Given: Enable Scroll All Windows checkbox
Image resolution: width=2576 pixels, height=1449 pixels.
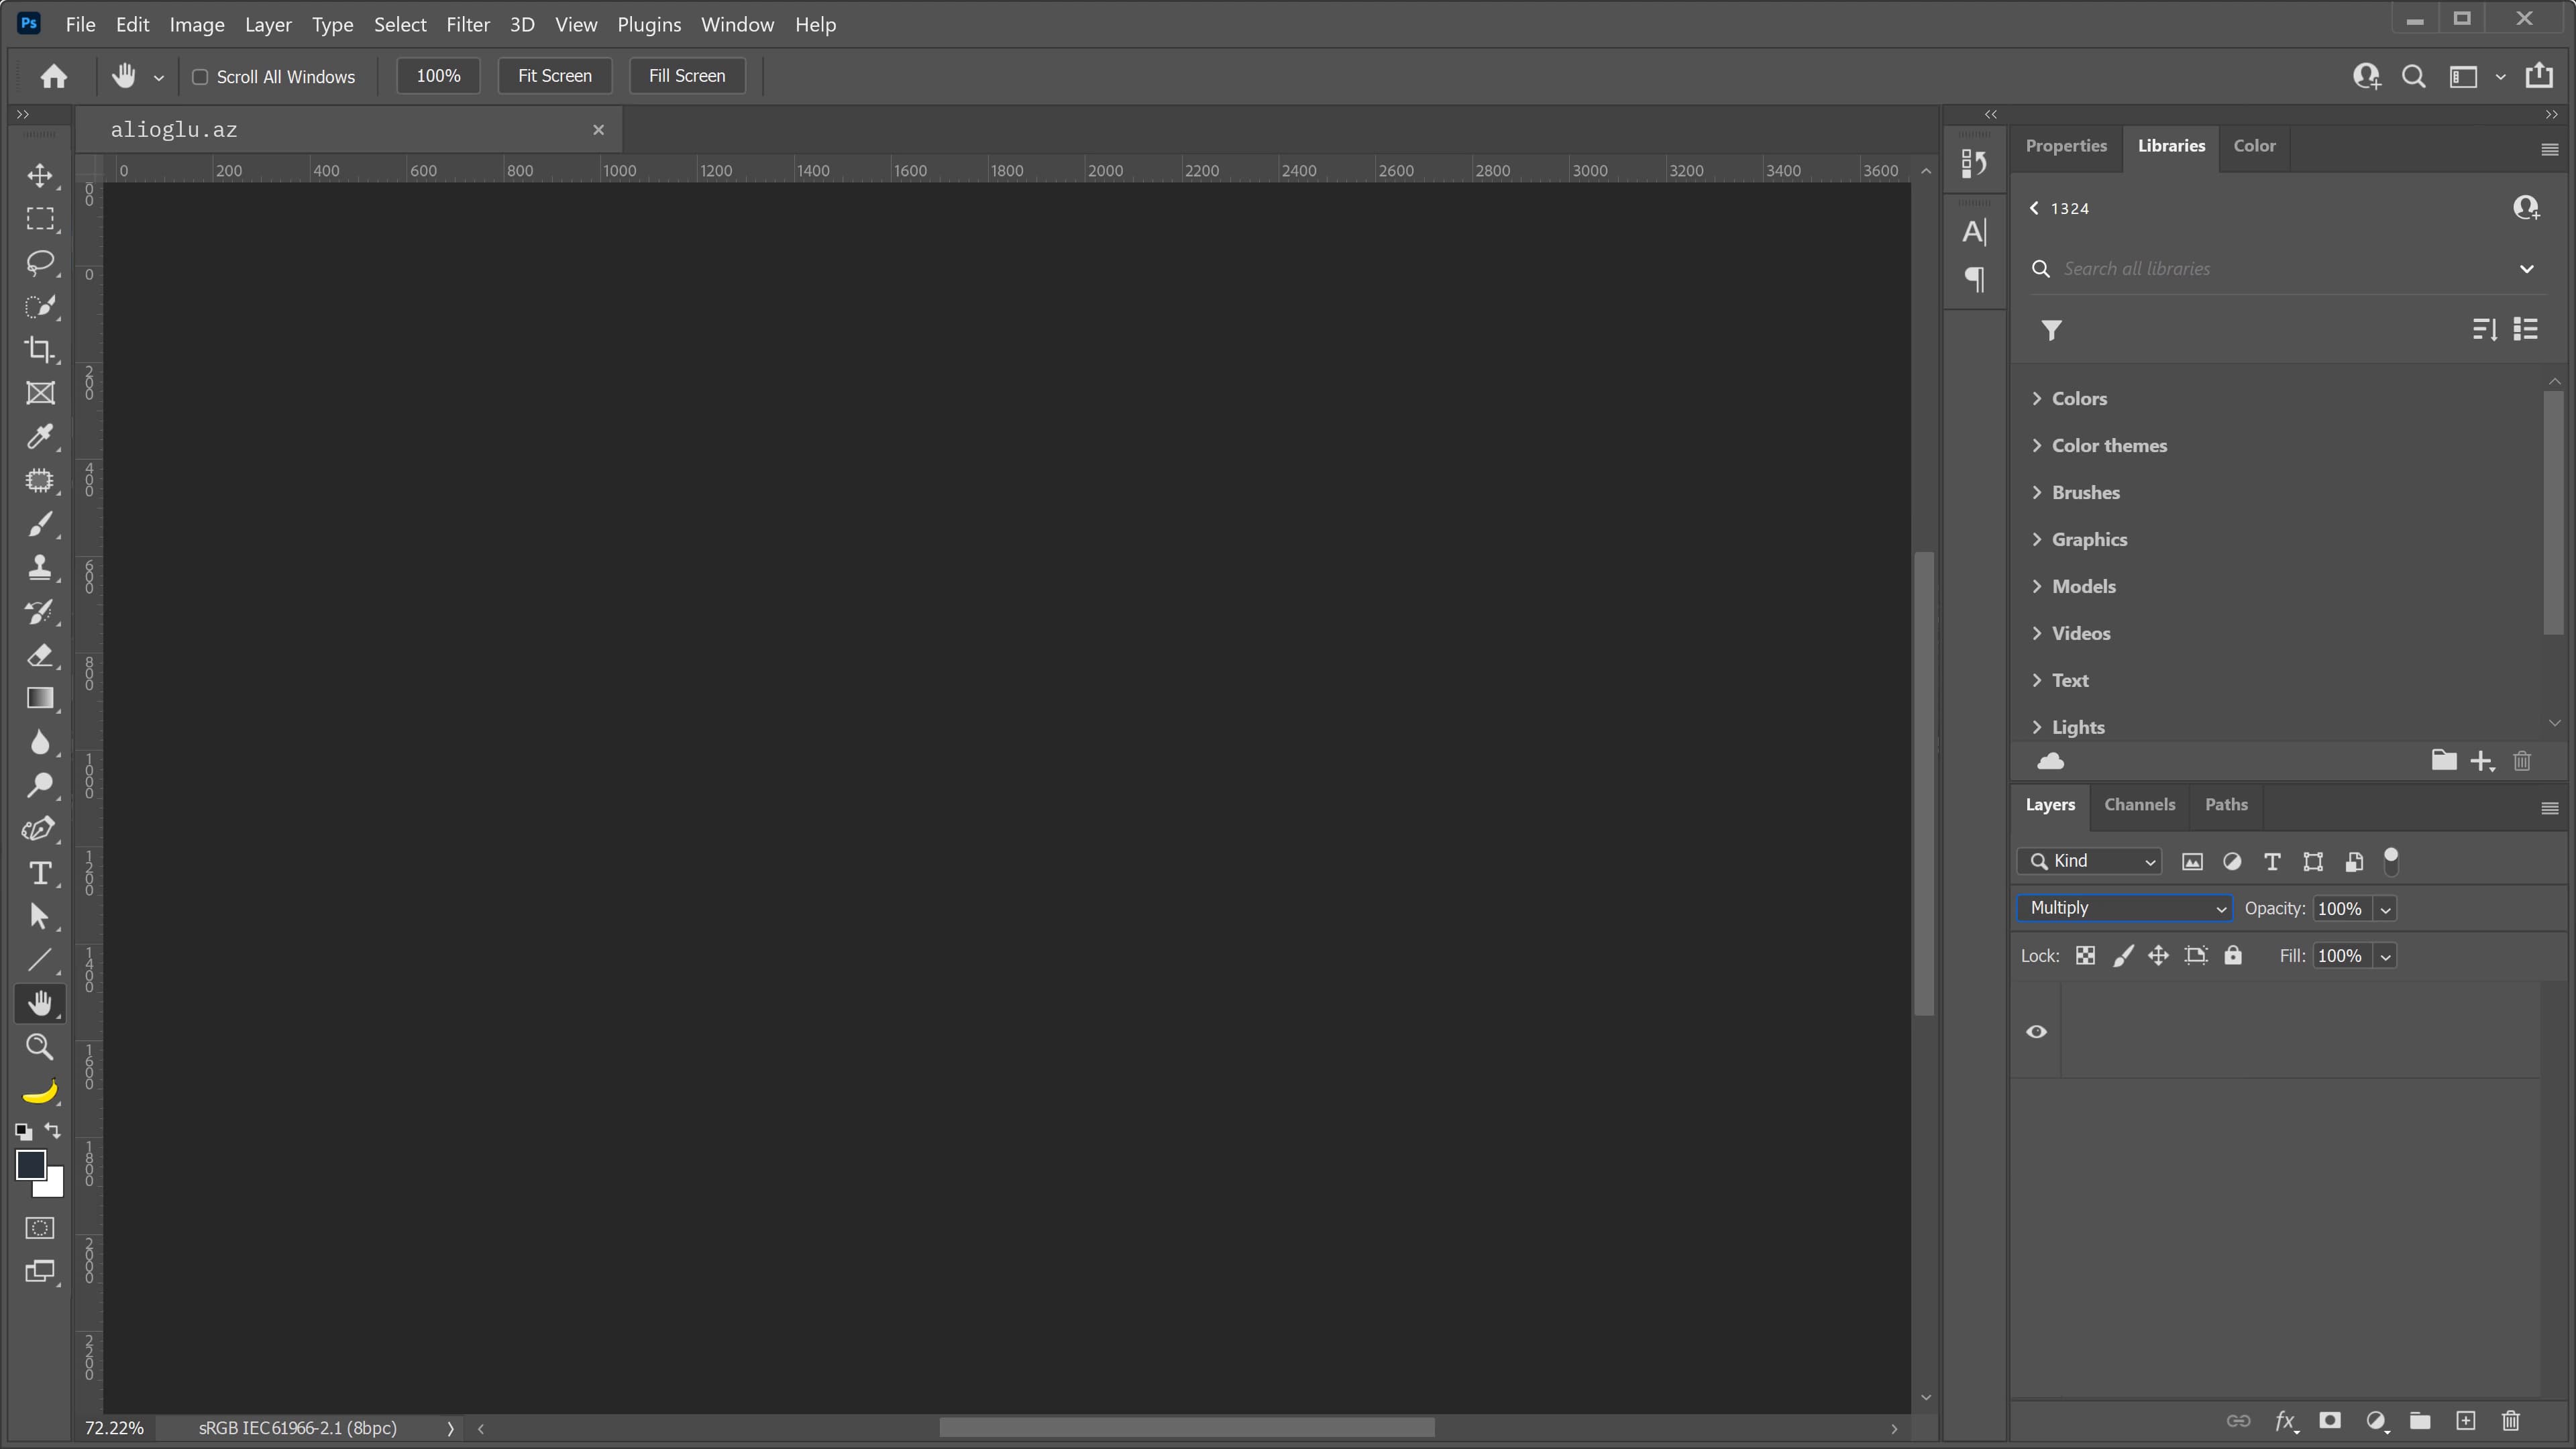Looking at the screenshot, I should [x=200, y=77].
